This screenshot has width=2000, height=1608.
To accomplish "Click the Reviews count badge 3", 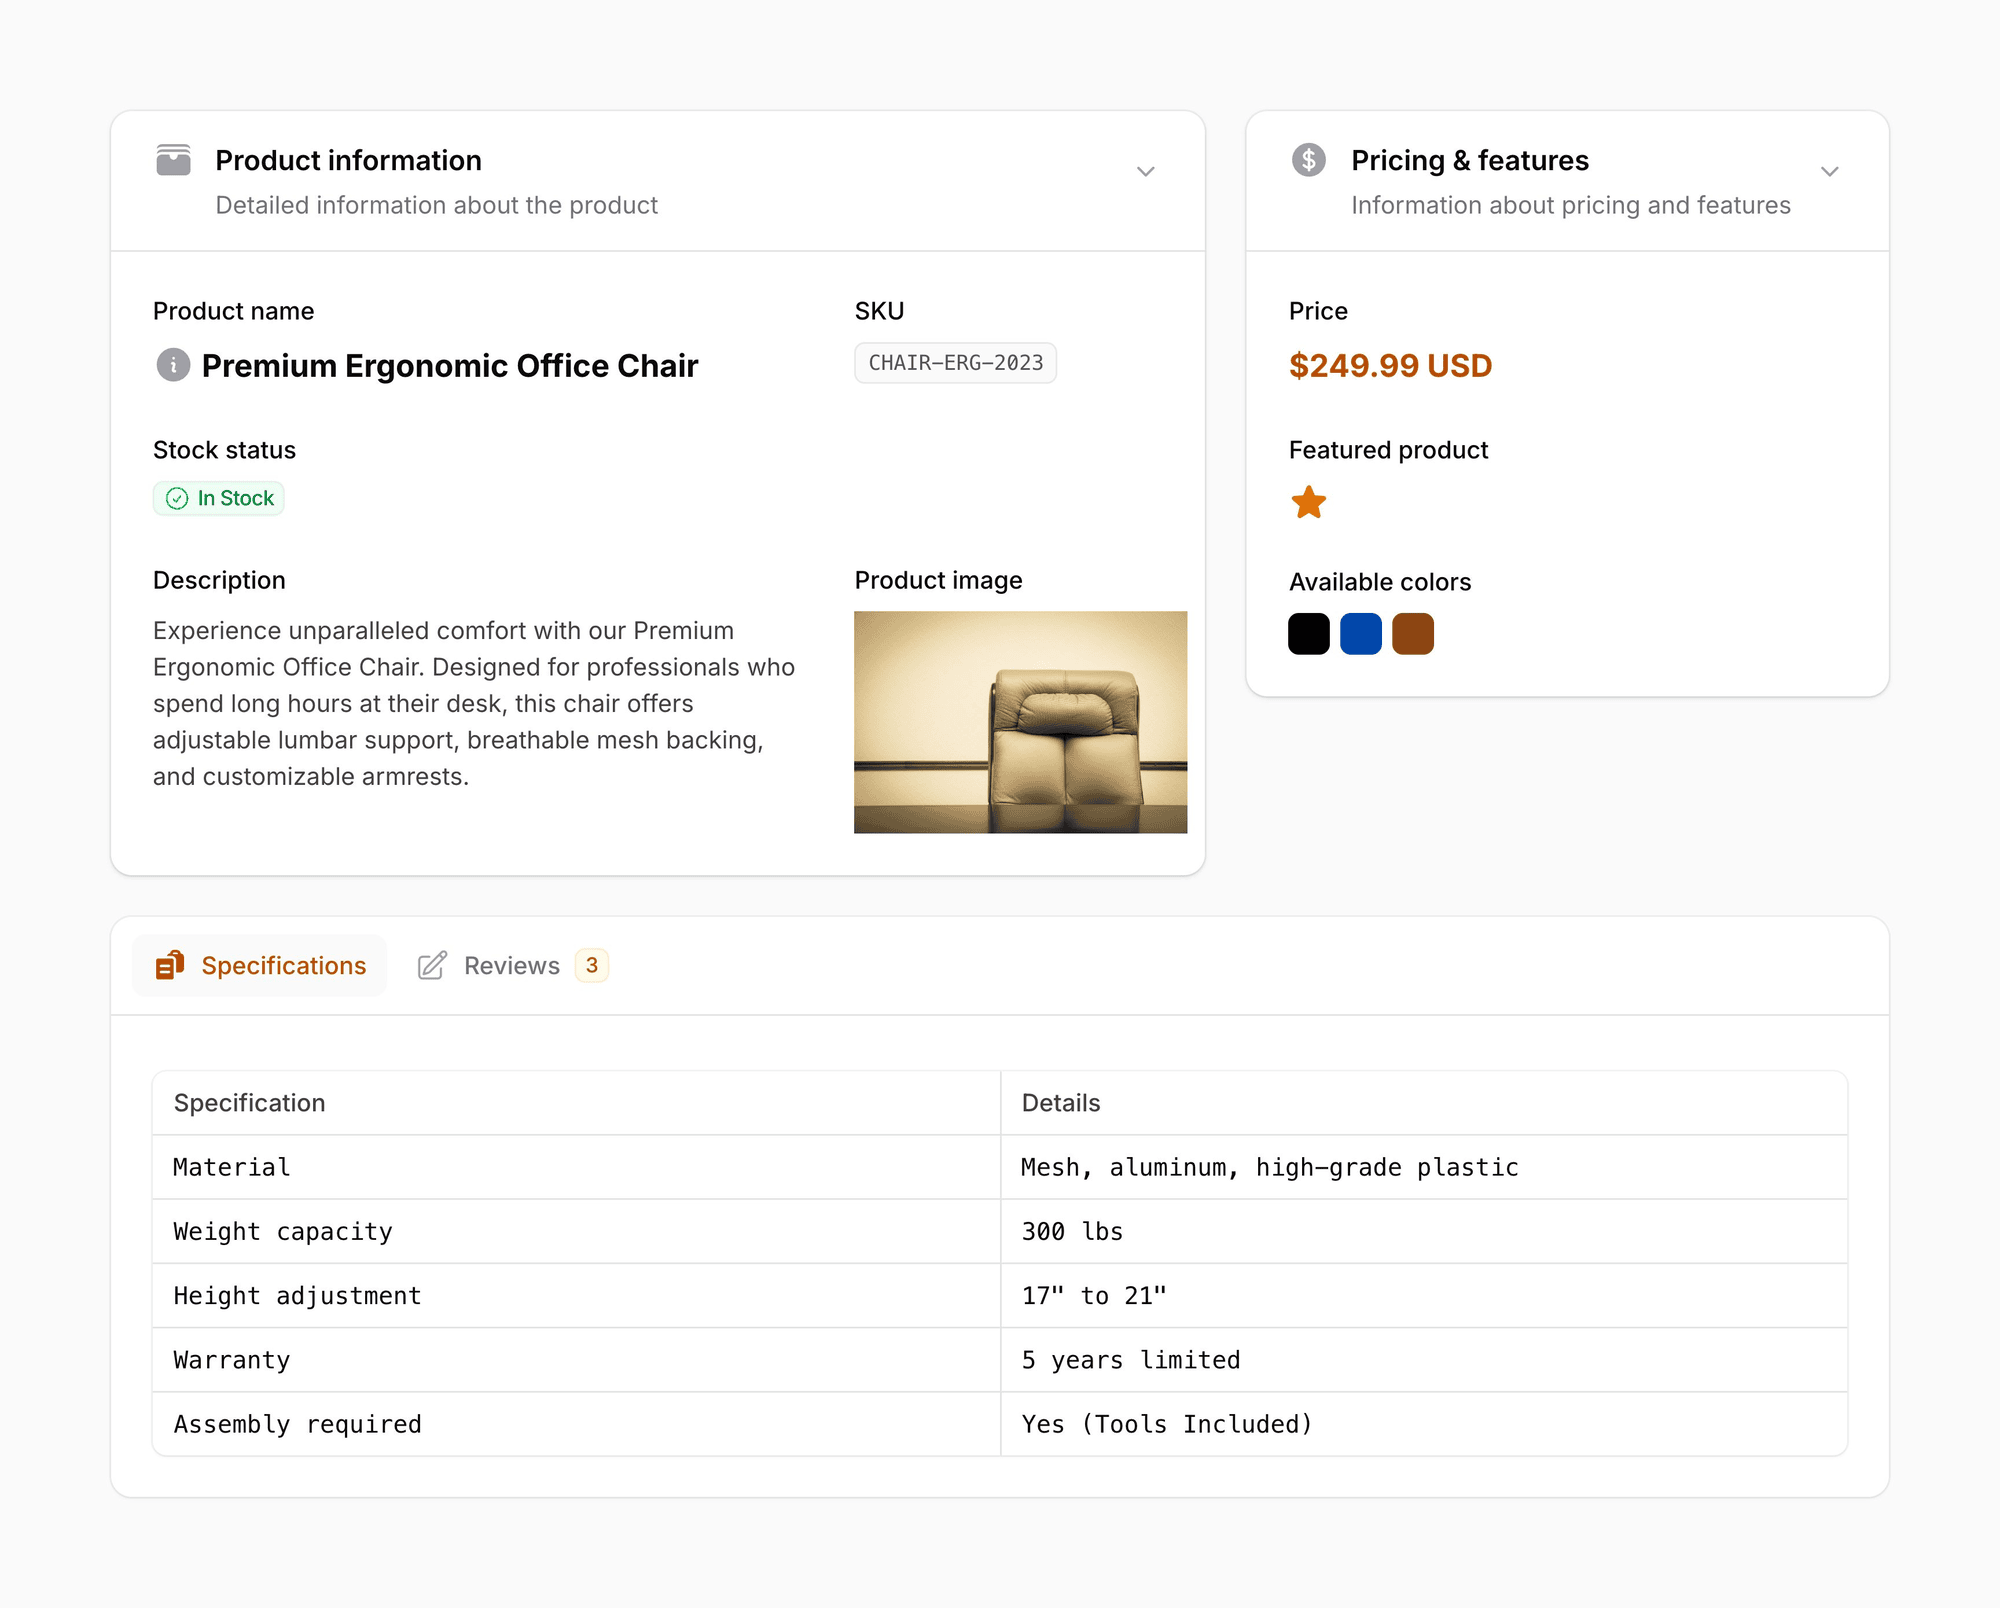I will point(592,965).
